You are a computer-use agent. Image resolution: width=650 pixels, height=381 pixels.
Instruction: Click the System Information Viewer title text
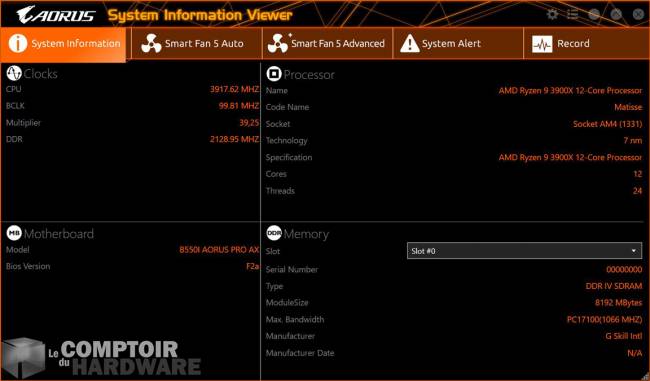click(200, 15)
